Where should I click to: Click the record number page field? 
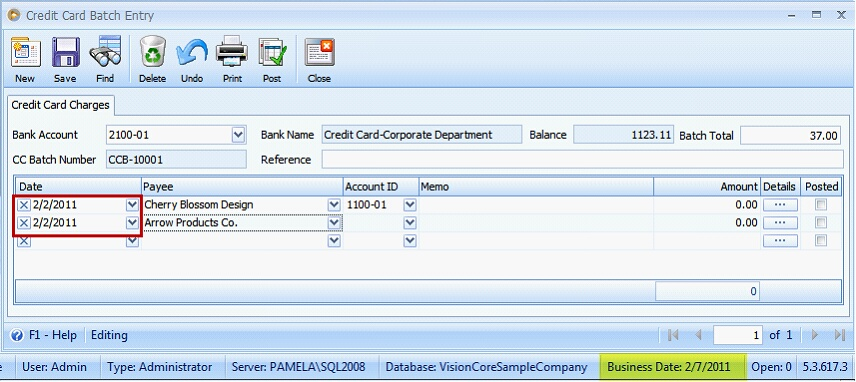pyautogui.click(x=738, y=335)
